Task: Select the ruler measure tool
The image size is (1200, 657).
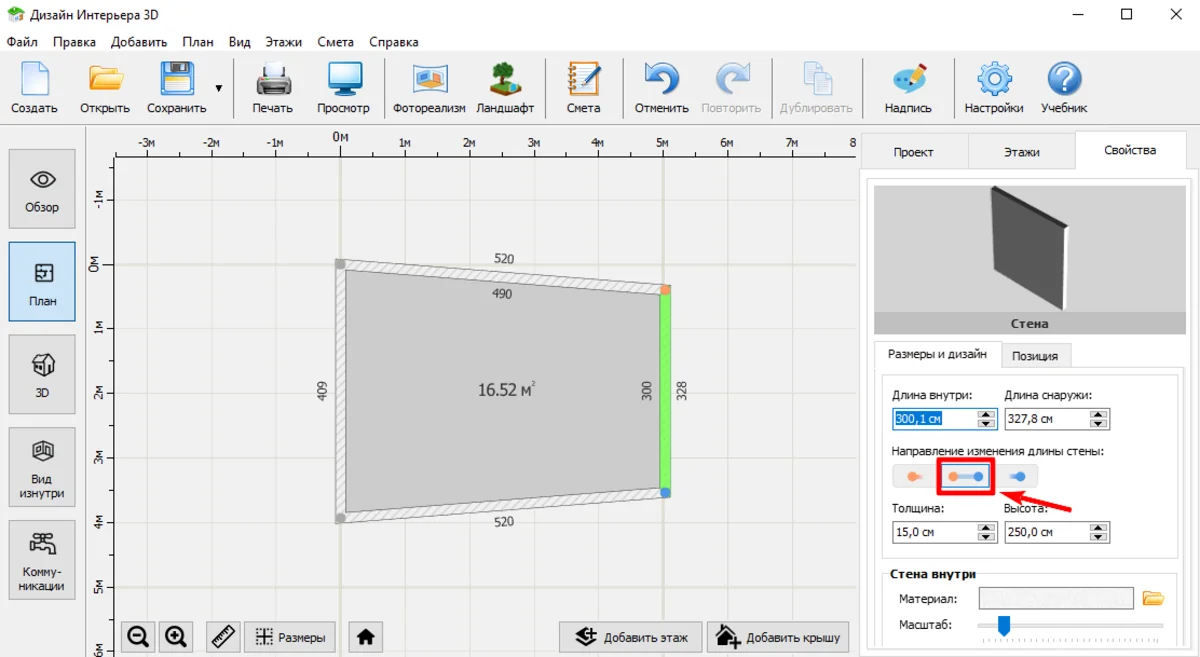Action: 224,636
